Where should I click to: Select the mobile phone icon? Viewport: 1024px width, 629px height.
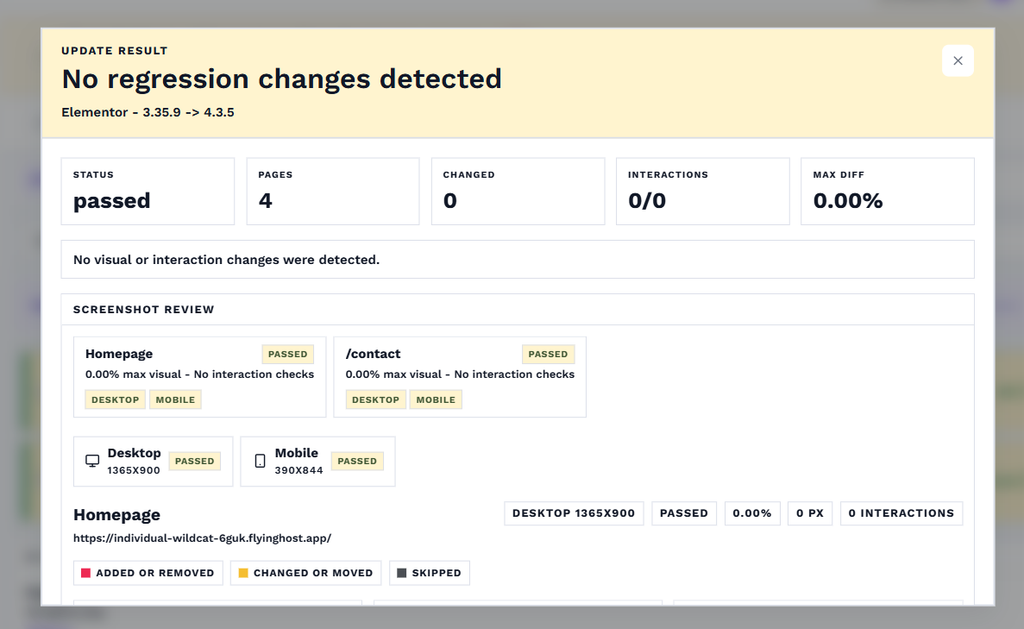(x=260, y=461)
